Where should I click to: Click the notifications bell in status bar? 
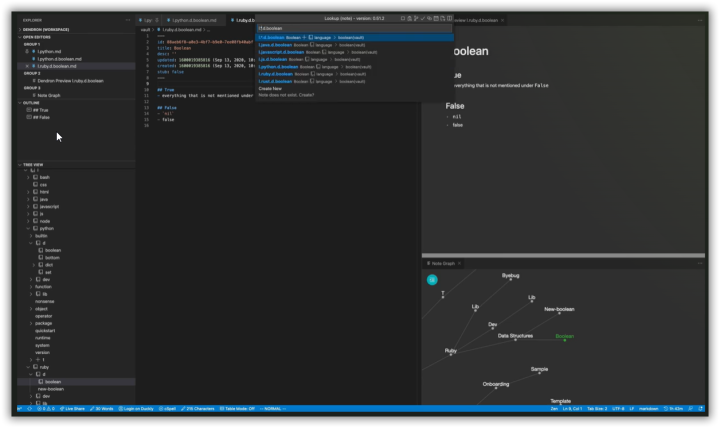click(x=701, y=409)
